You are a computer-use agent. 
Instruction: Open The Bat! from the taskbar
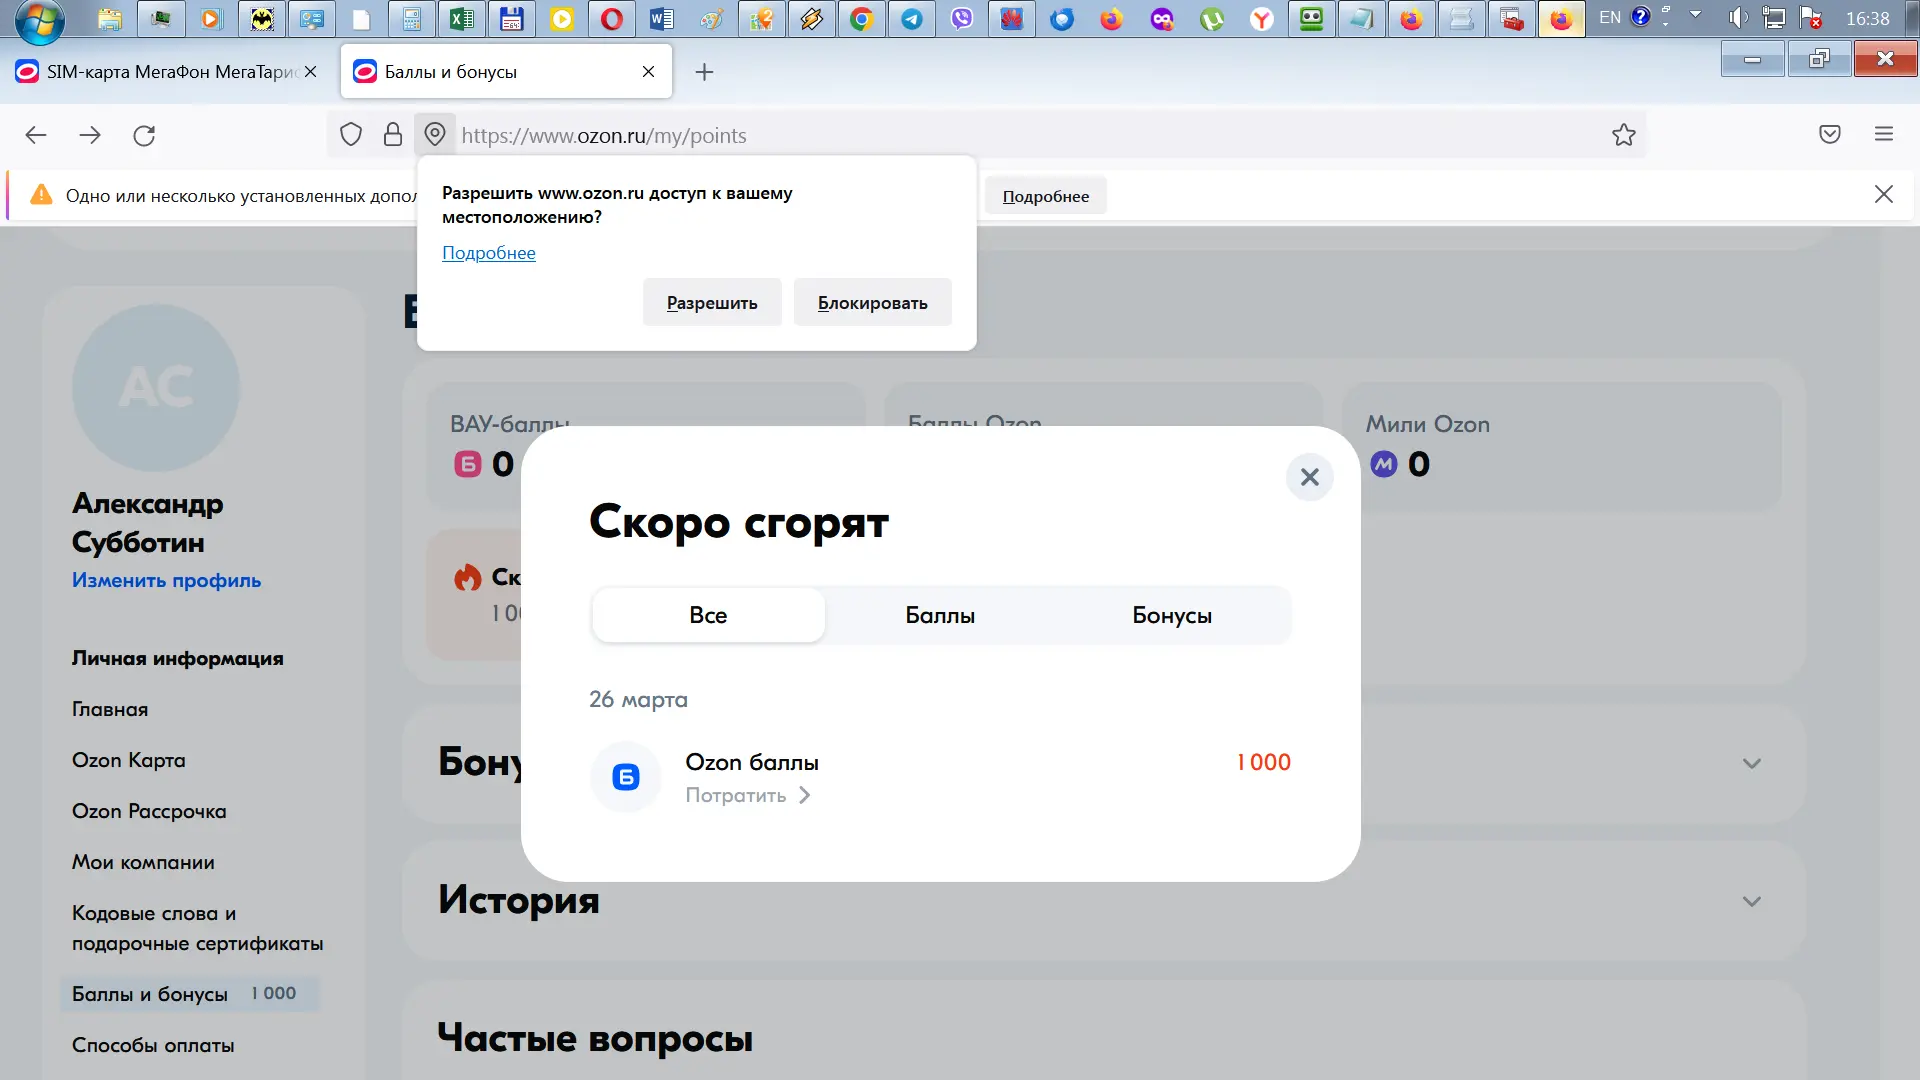(x=261, y=19)
